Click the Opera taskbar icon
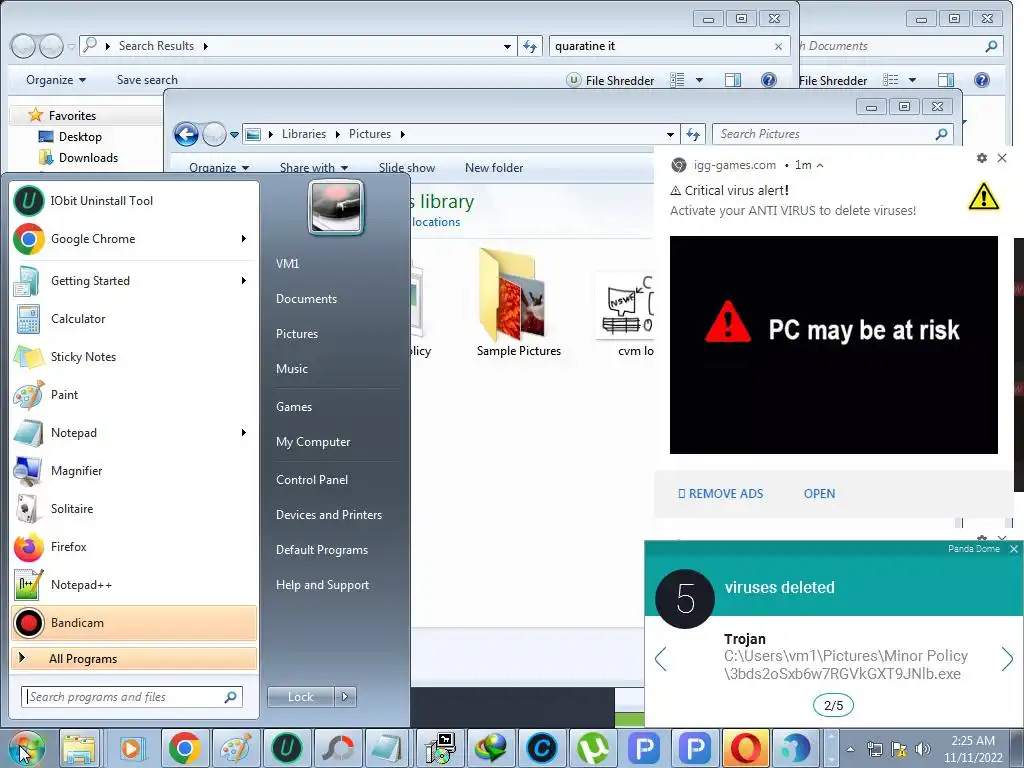The width and height of the screenshot is (1024, 768). point(745,748)
